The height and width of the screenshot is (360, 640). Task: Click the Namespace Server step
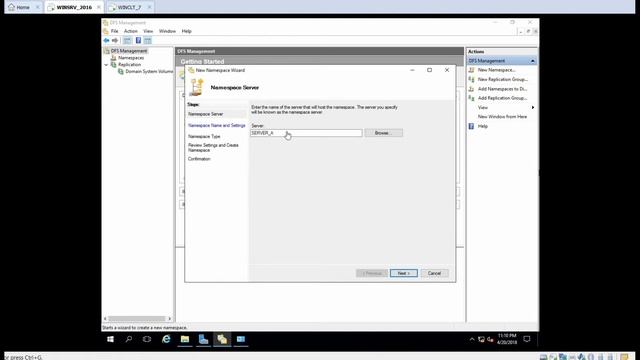[205, 114]
